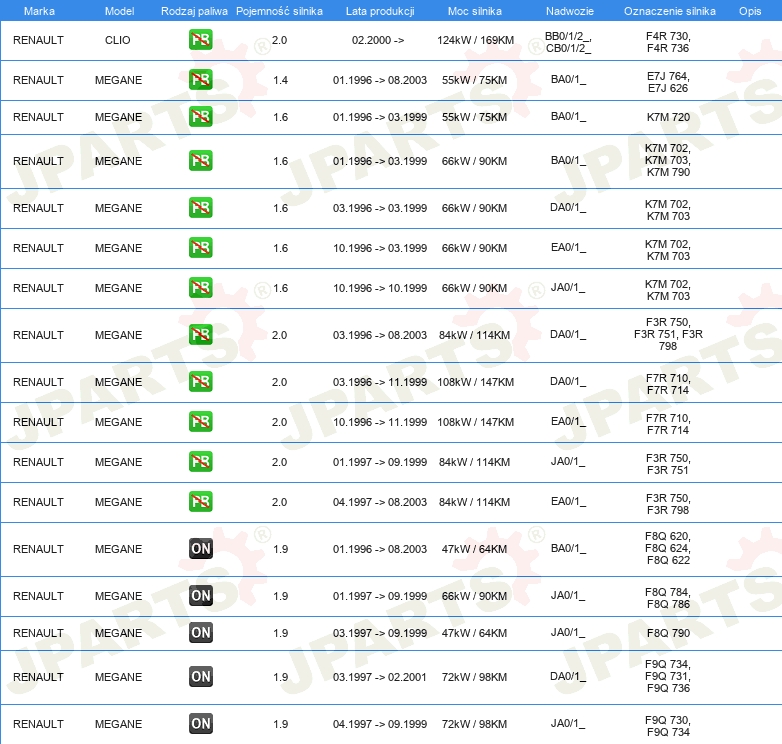The width and height of the screenshot is (782, 744).
Task: Click the Moc silnika column header
Action: pyautogui.click(x=475, y=11)
